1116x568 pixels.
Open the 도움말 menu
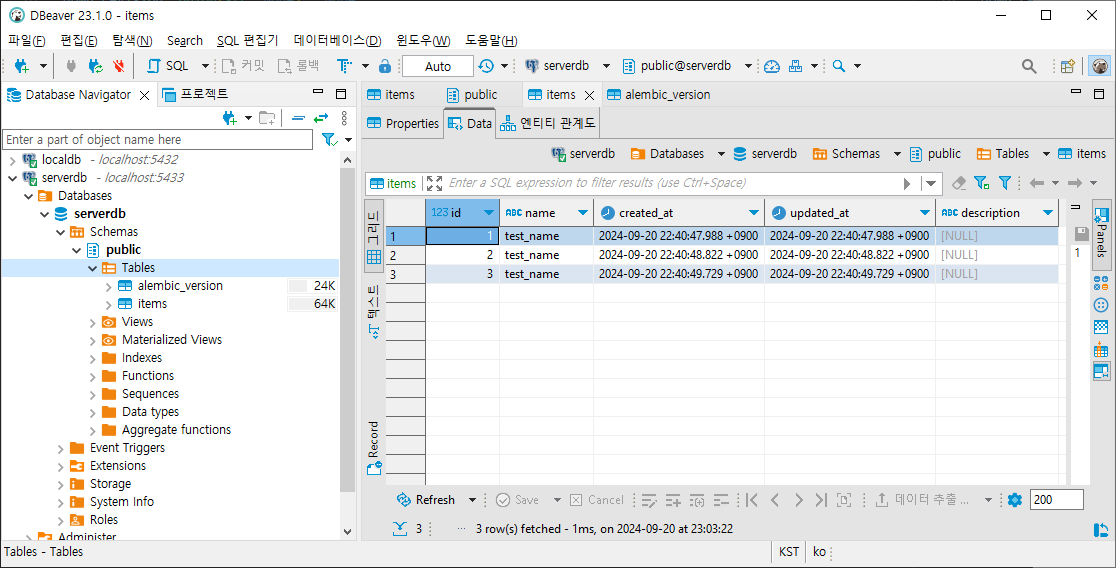pos(492,41)
